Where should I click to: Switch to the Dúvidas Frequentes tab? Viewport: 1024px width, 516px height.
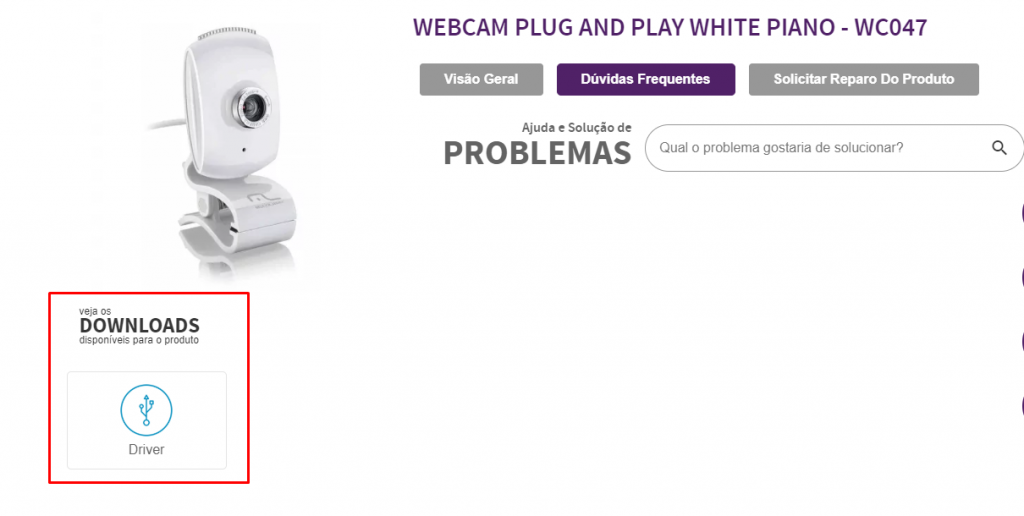tap(646, 79)
